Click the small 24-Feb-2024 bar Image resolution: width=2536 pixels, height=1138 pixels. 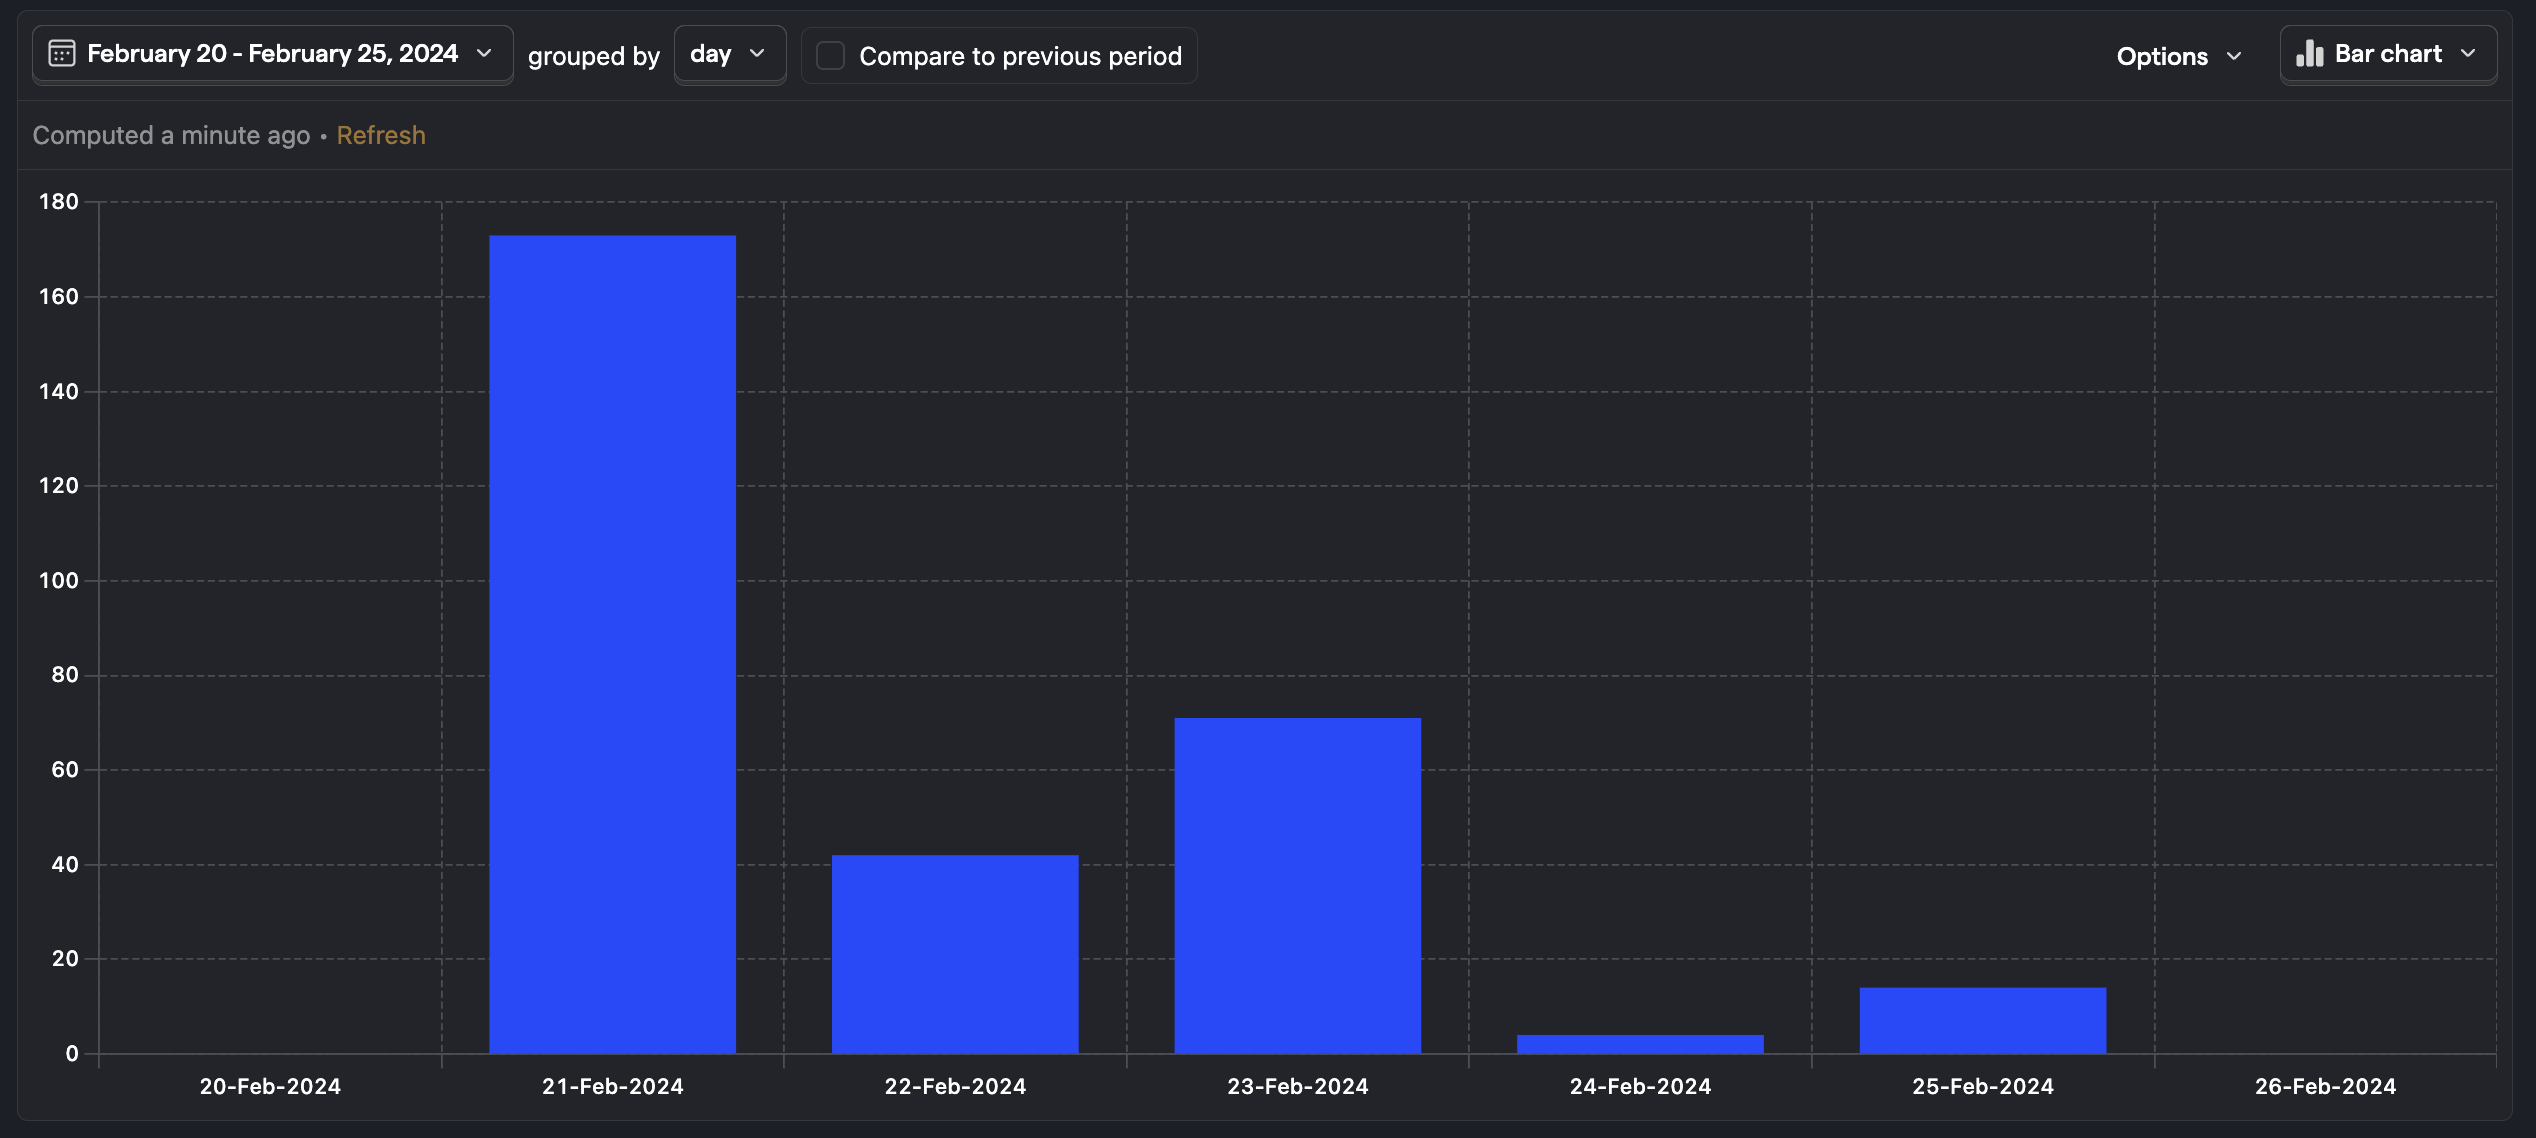(1640, 1044)
